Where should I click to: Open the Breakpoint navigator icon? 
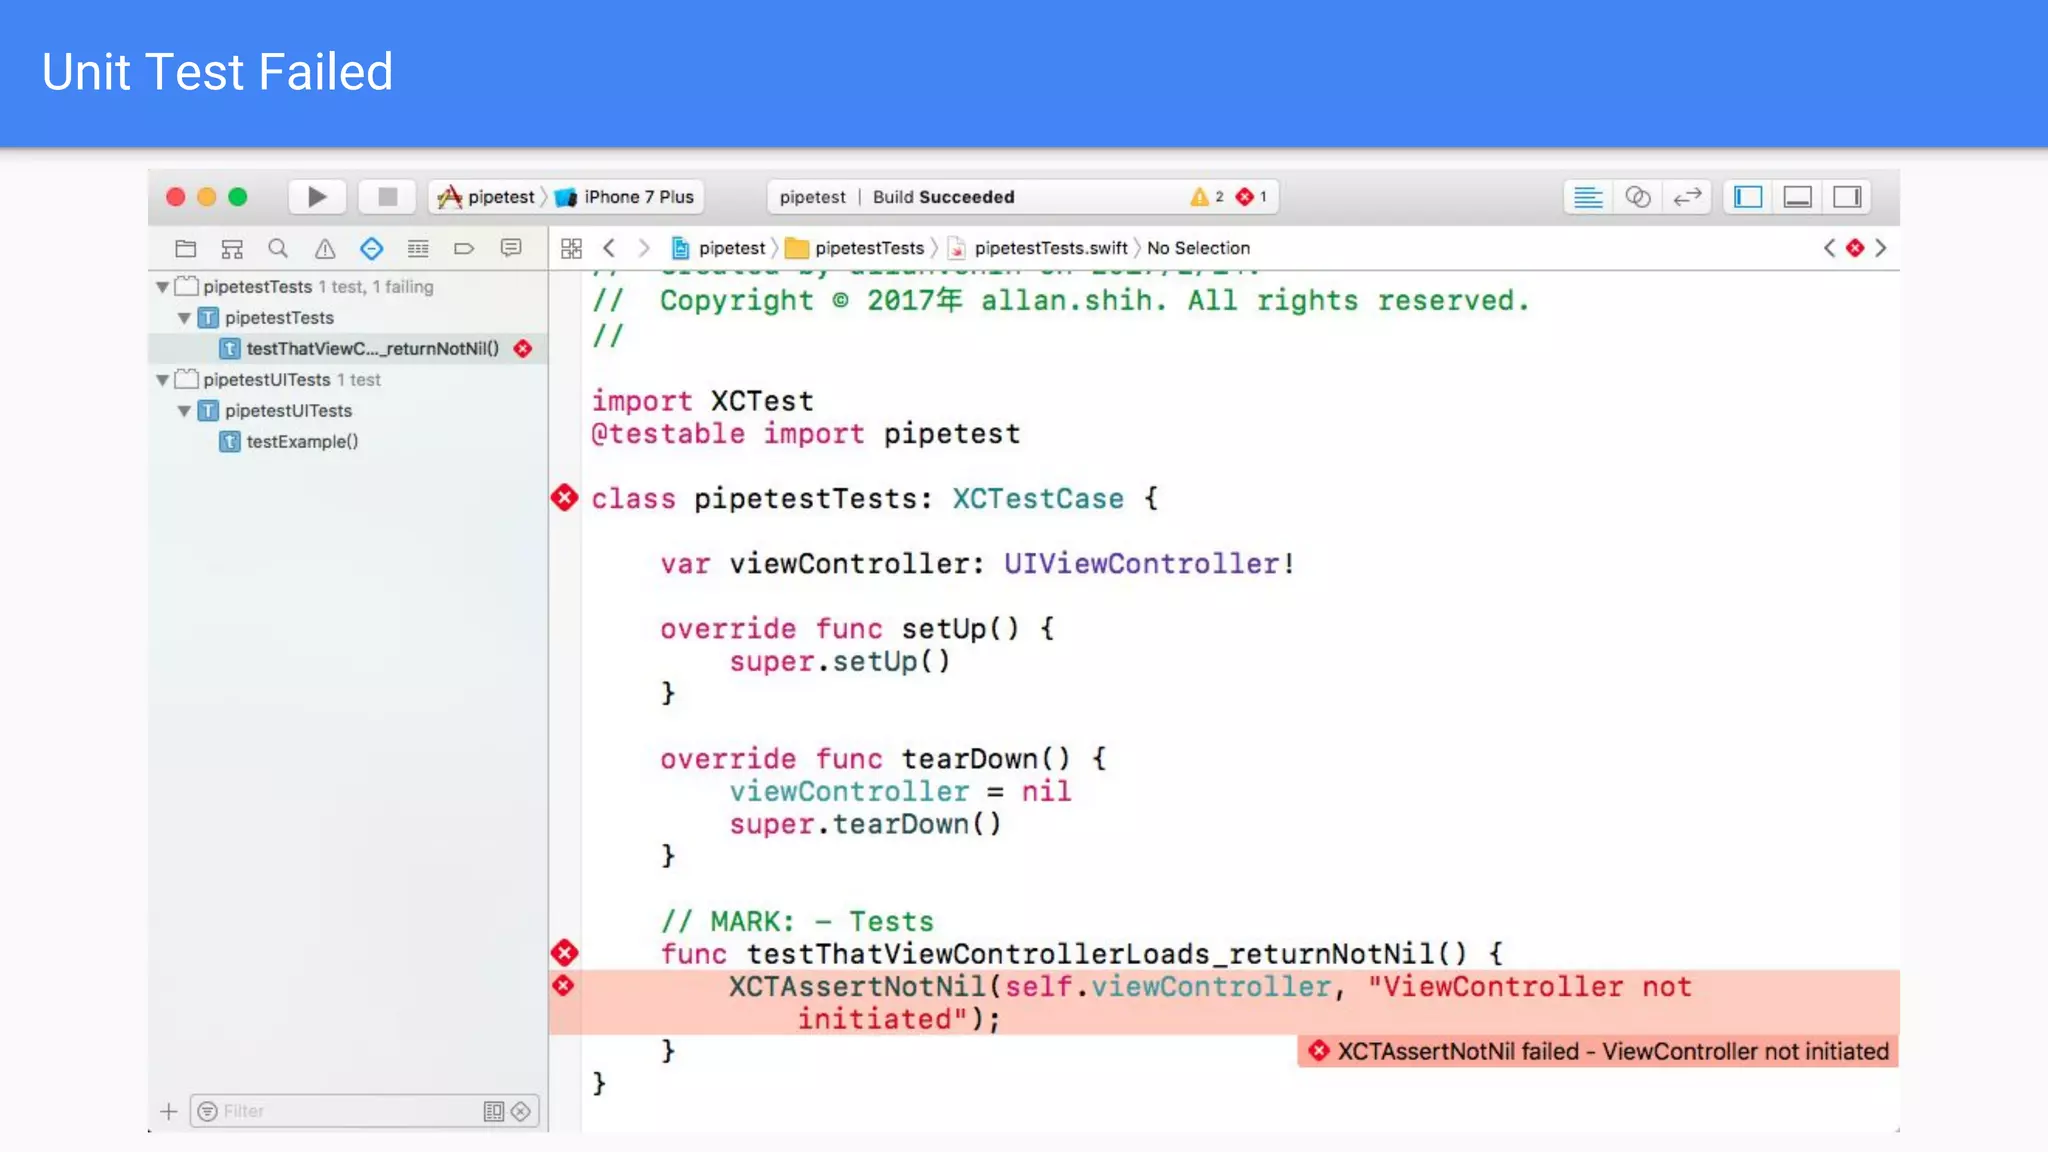(x=464, y=249)
